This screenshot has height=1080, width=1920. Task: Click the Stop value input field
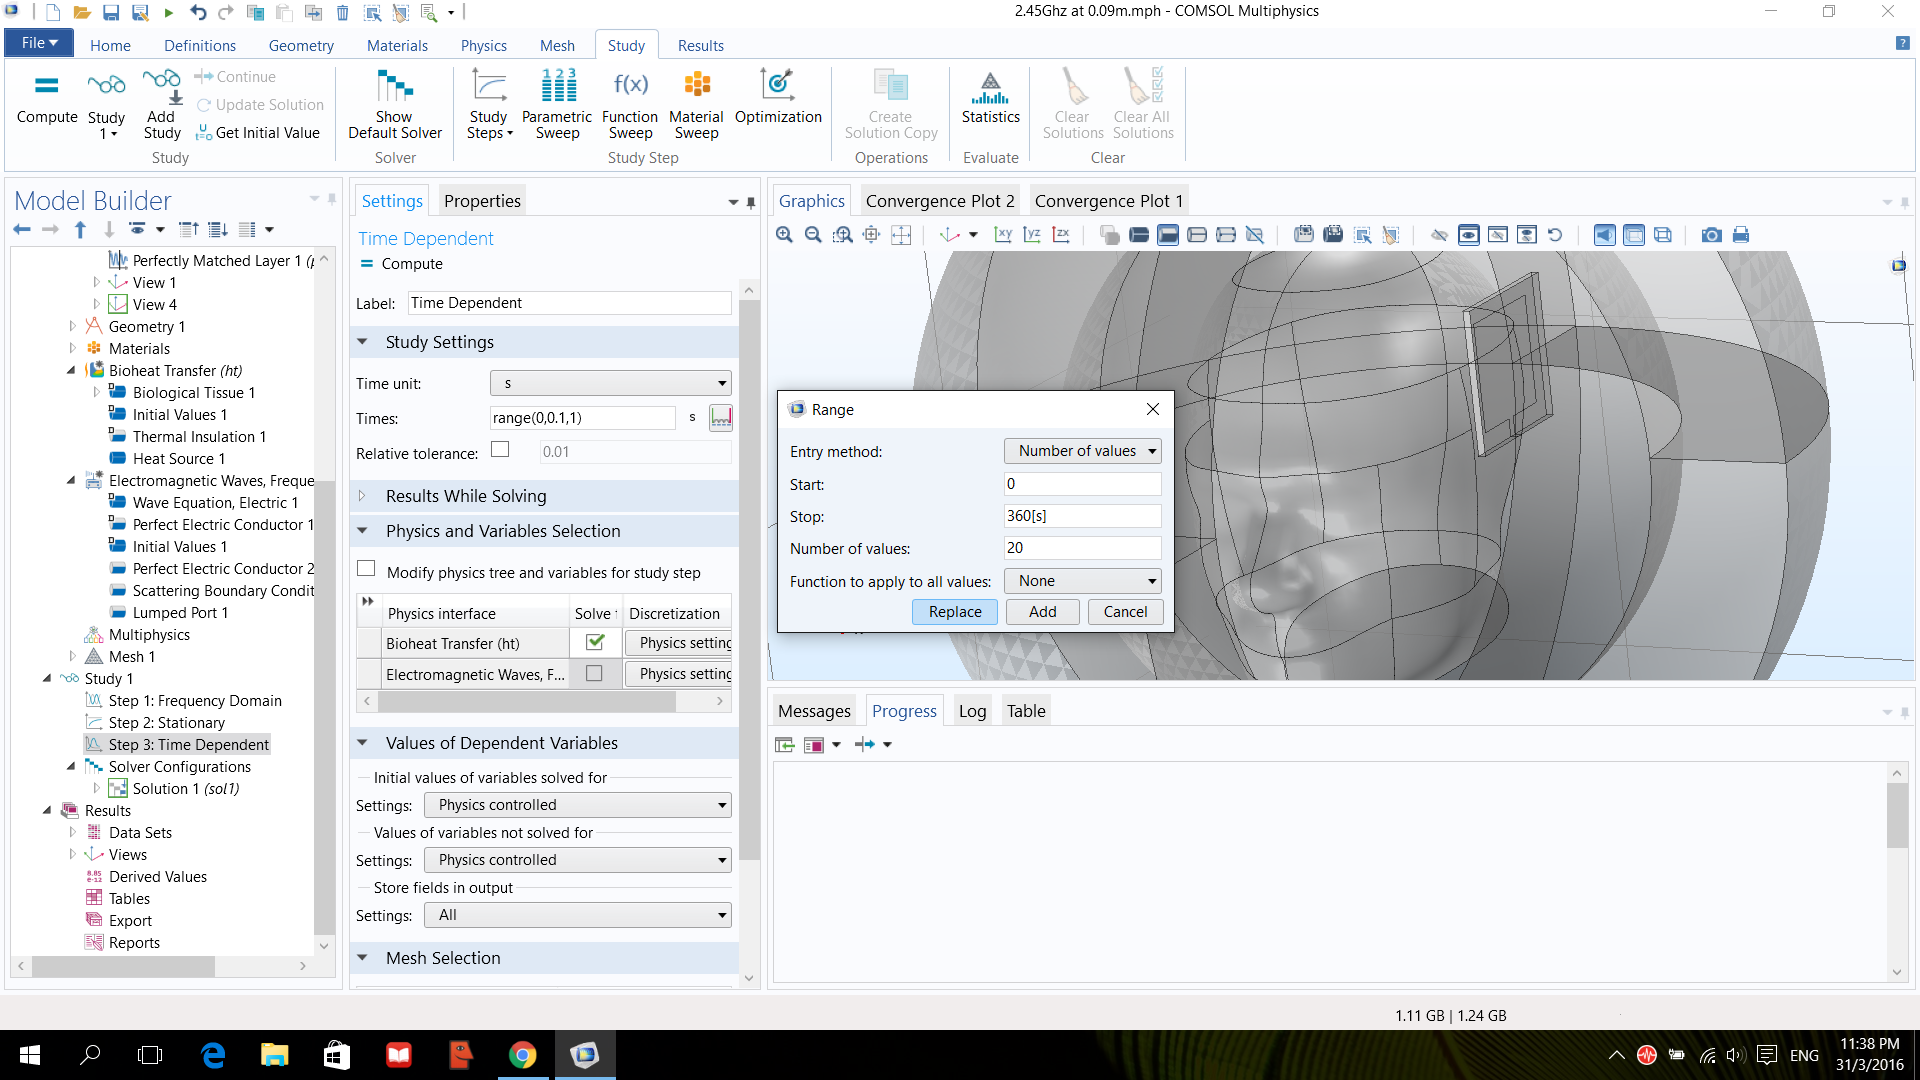point(1082,516)
